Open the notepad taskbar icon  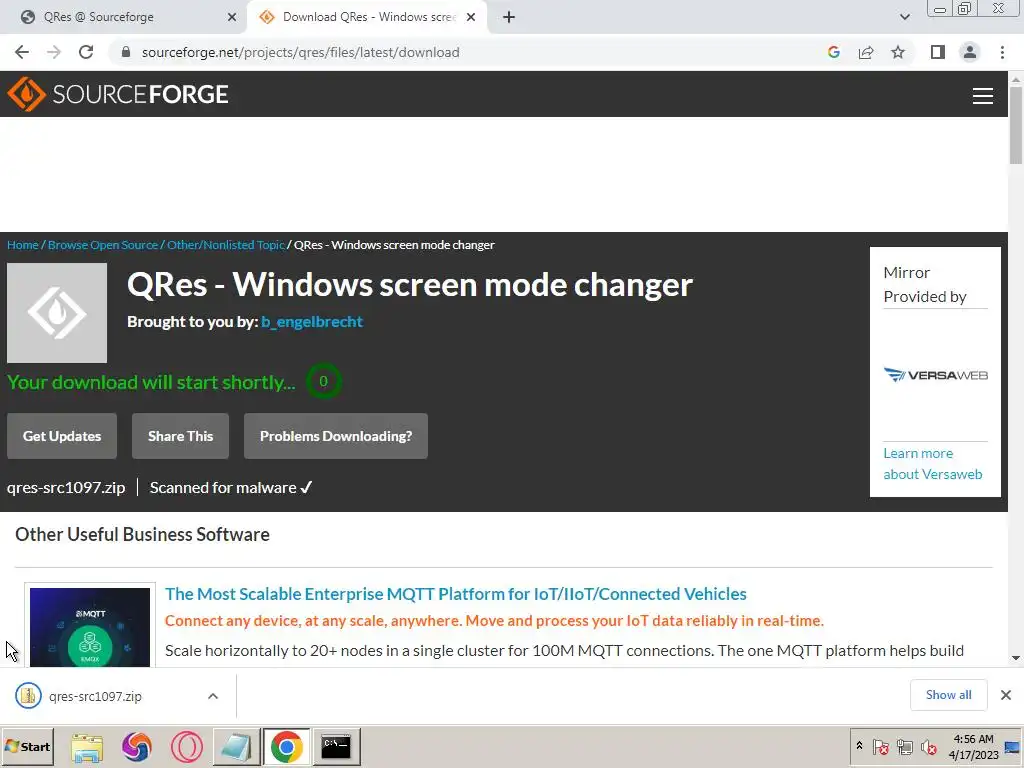pyautogui.click(x=236, y=747)
